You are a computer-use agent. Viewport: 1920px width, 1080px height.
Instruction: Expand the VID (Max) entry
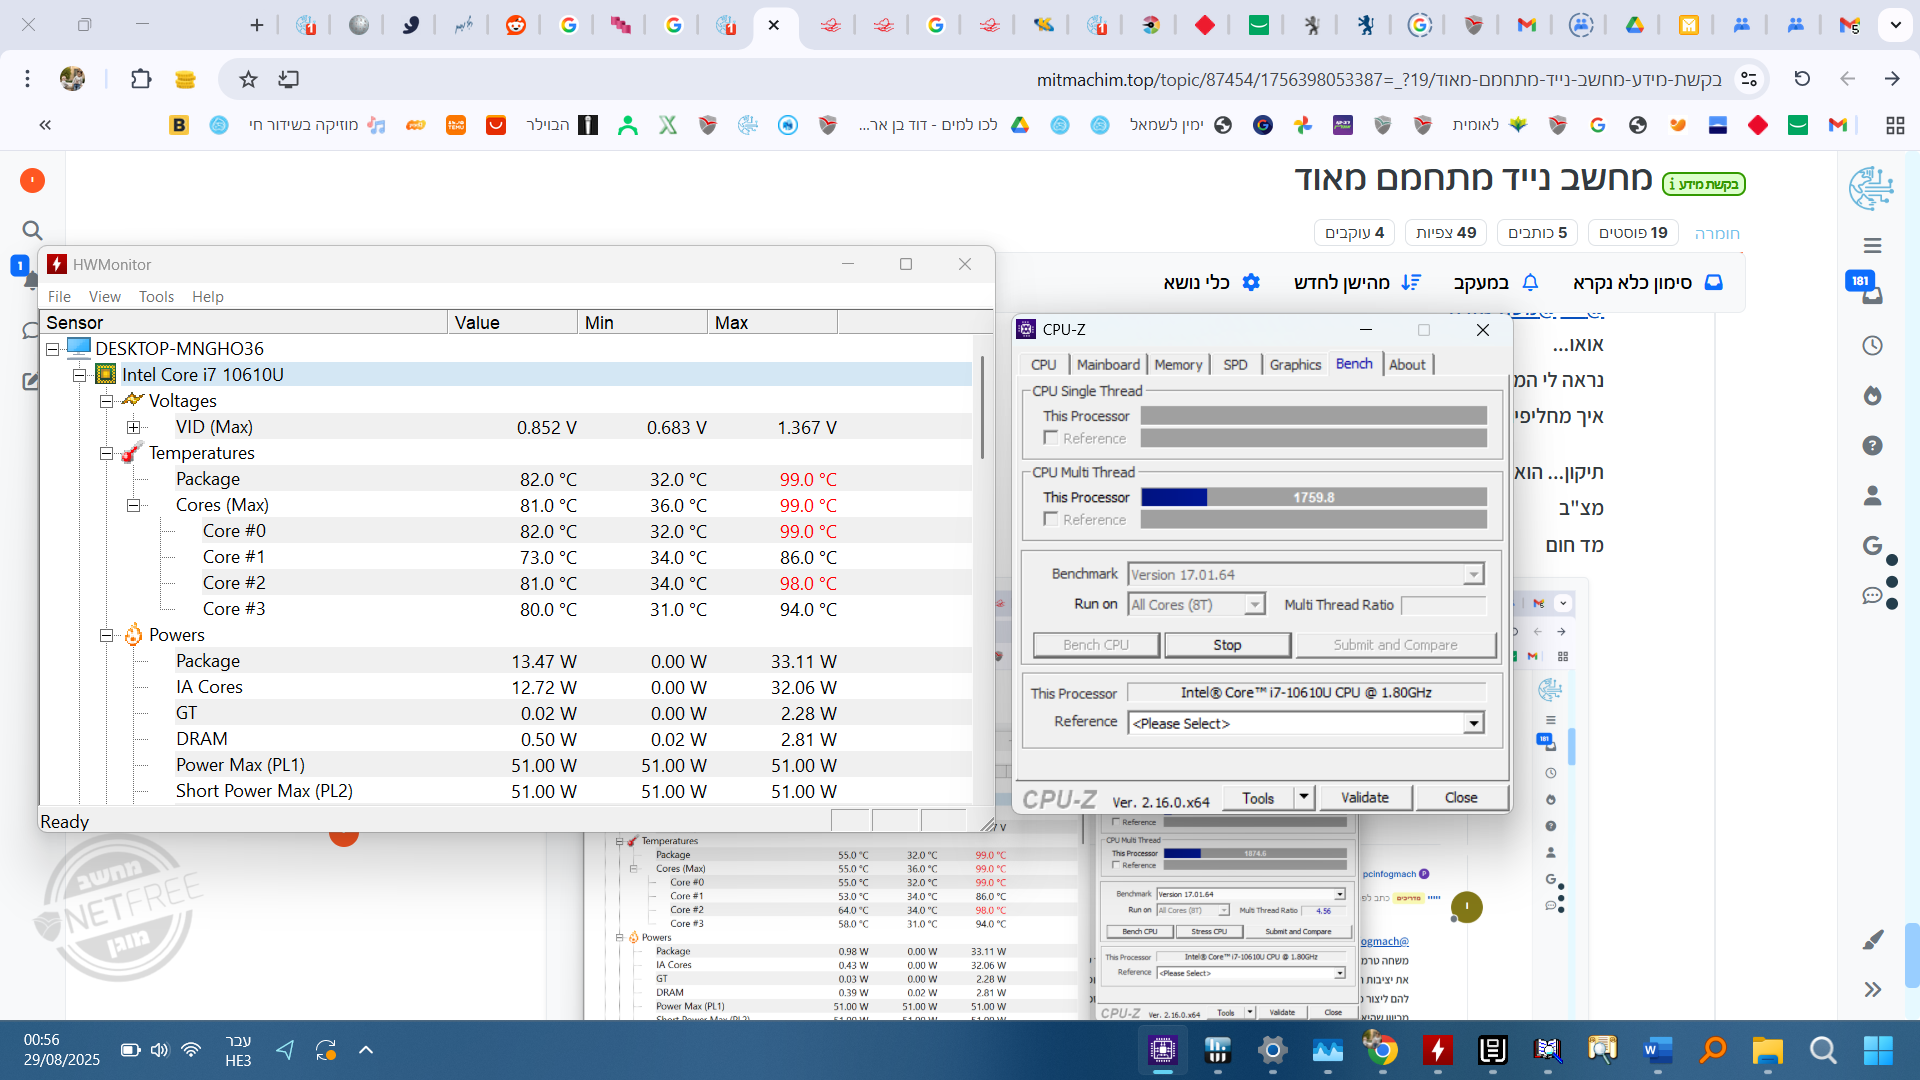pos(133,427)
